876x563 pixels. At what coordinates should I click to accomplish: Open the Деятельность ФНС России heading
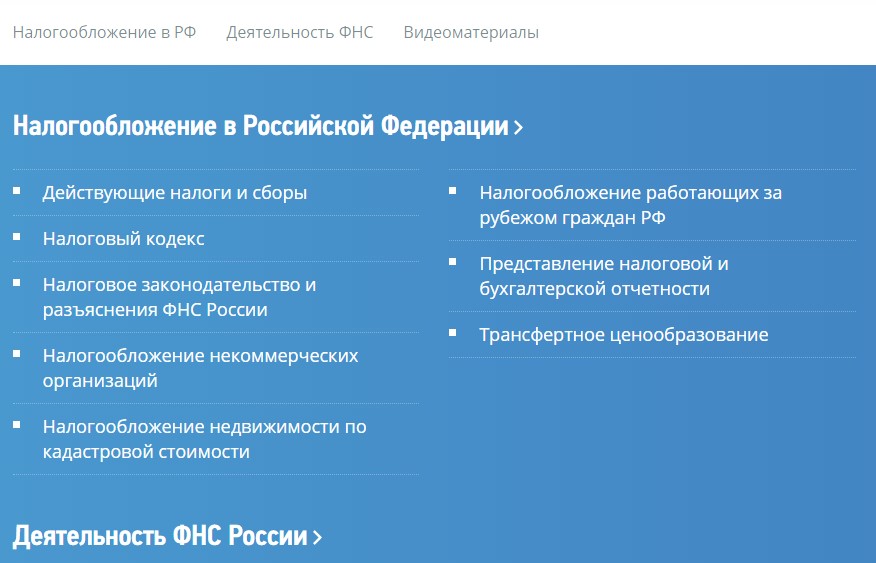pos(160,536)
